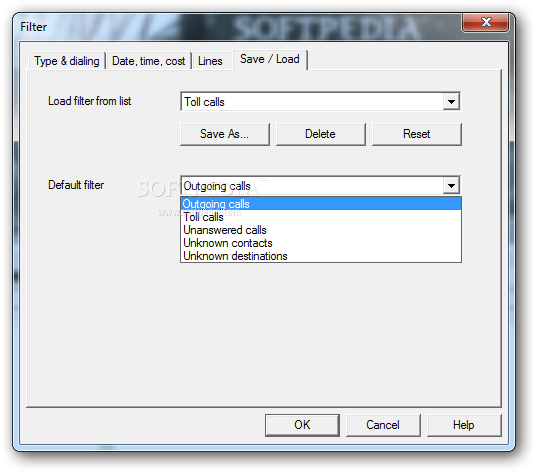Select Unknown destinations from the list
Viewport: 536px width, 472px height.
(x=321, y=256)
